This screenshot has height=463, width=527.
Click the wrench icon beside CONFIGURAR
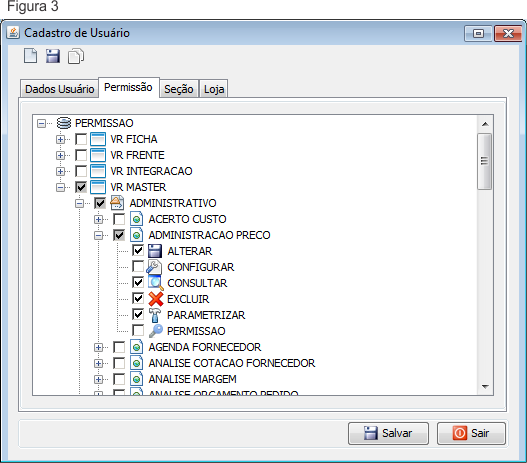tap(154, 267)
